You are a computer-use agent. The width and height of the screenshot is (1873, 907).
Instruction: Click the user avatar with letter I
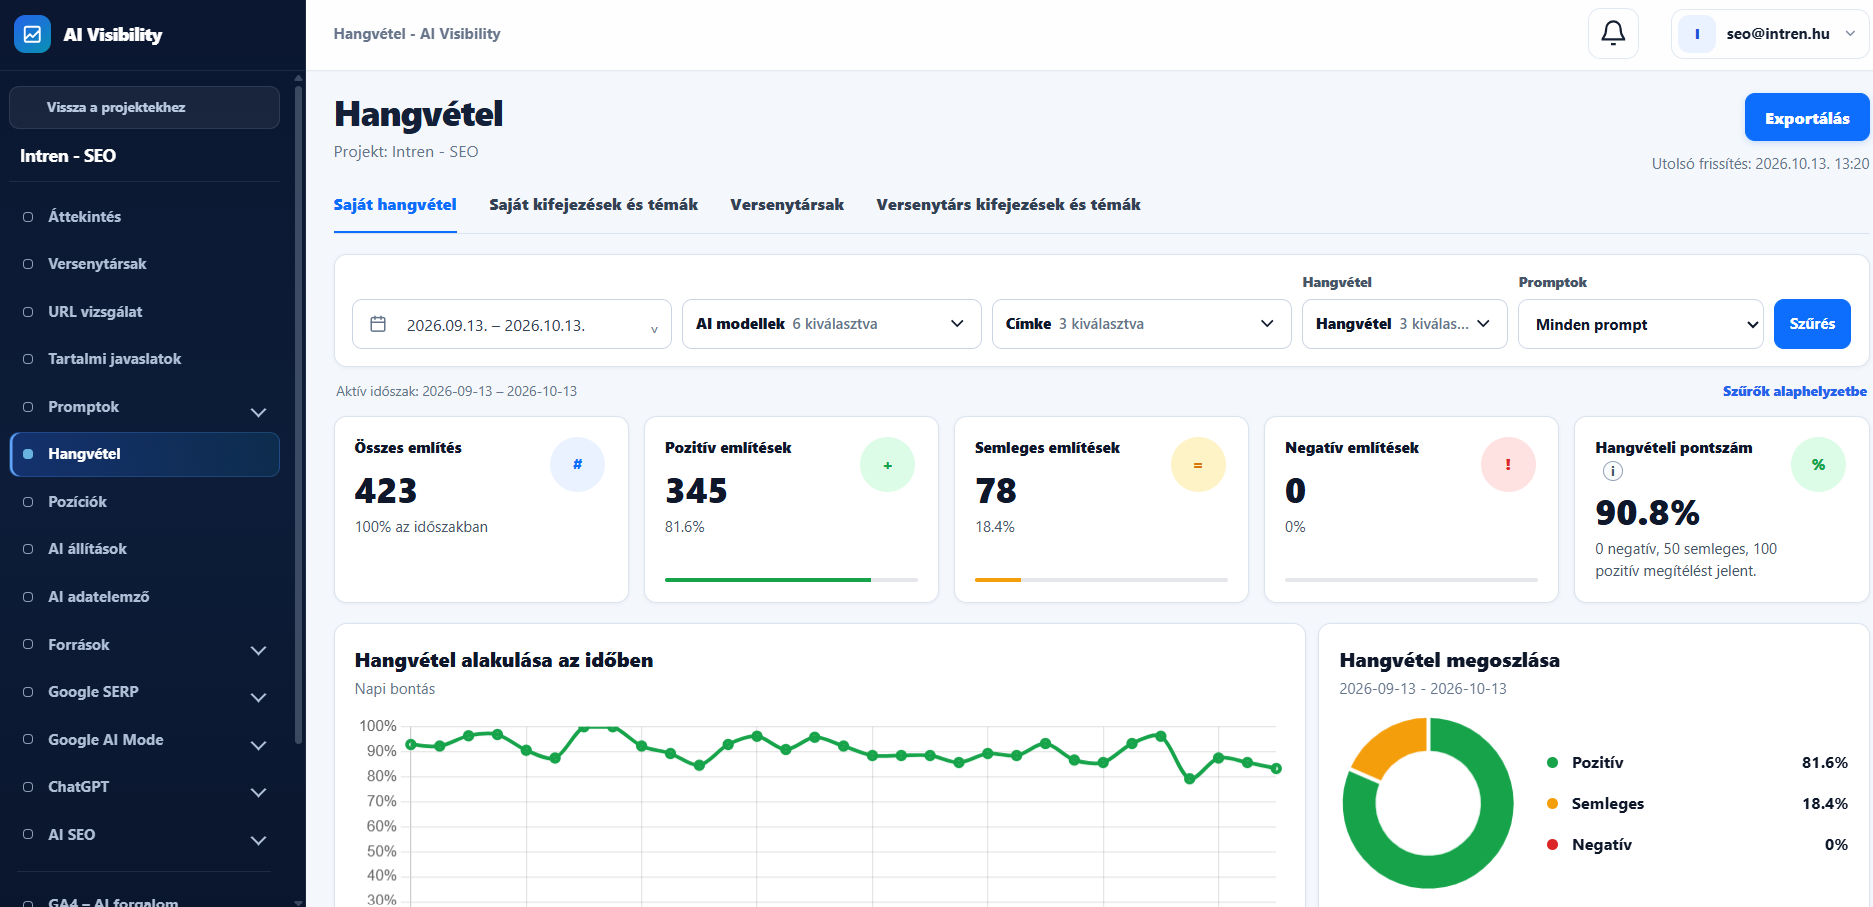coord(1697,34)
